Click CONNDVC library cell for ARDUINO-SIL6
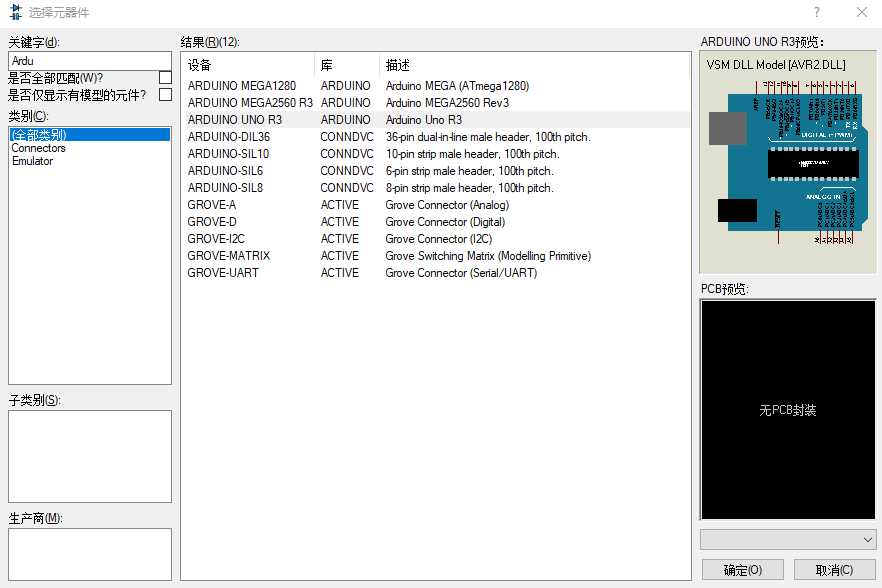The width and height of the screenshot is (882, 588). point(346,170)
